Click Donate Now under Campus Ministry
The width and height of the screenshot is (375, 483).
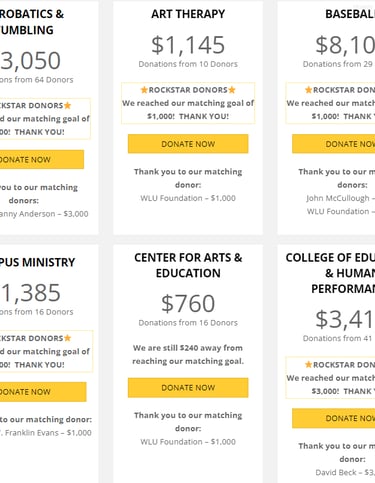coord(43,392)
